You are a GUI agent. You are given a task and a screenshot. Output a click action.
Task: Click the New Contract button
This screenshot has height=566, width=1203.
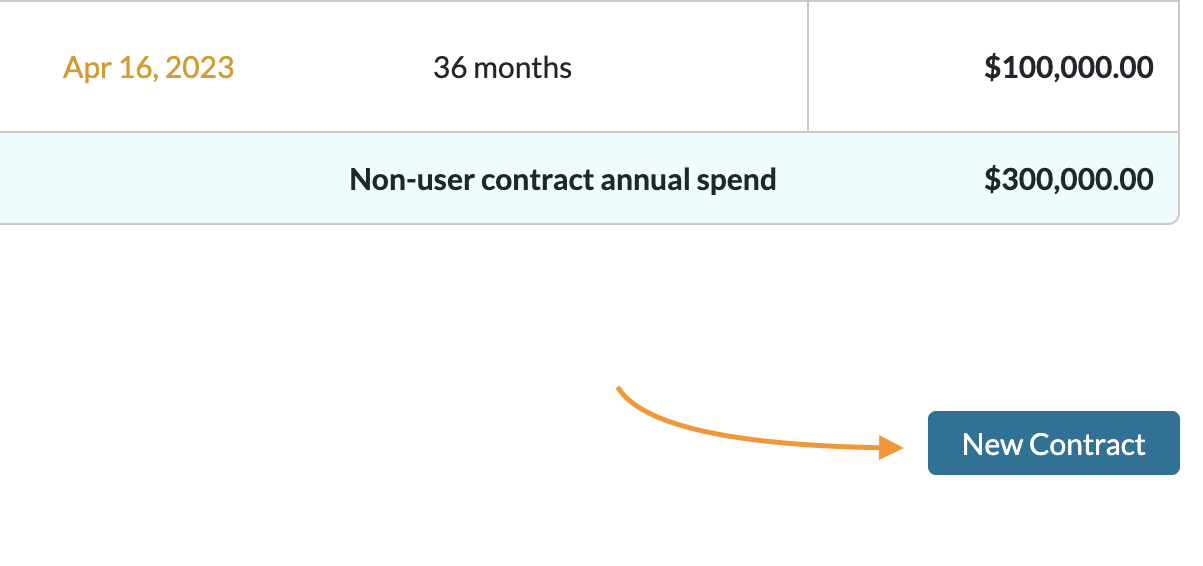1053,443
